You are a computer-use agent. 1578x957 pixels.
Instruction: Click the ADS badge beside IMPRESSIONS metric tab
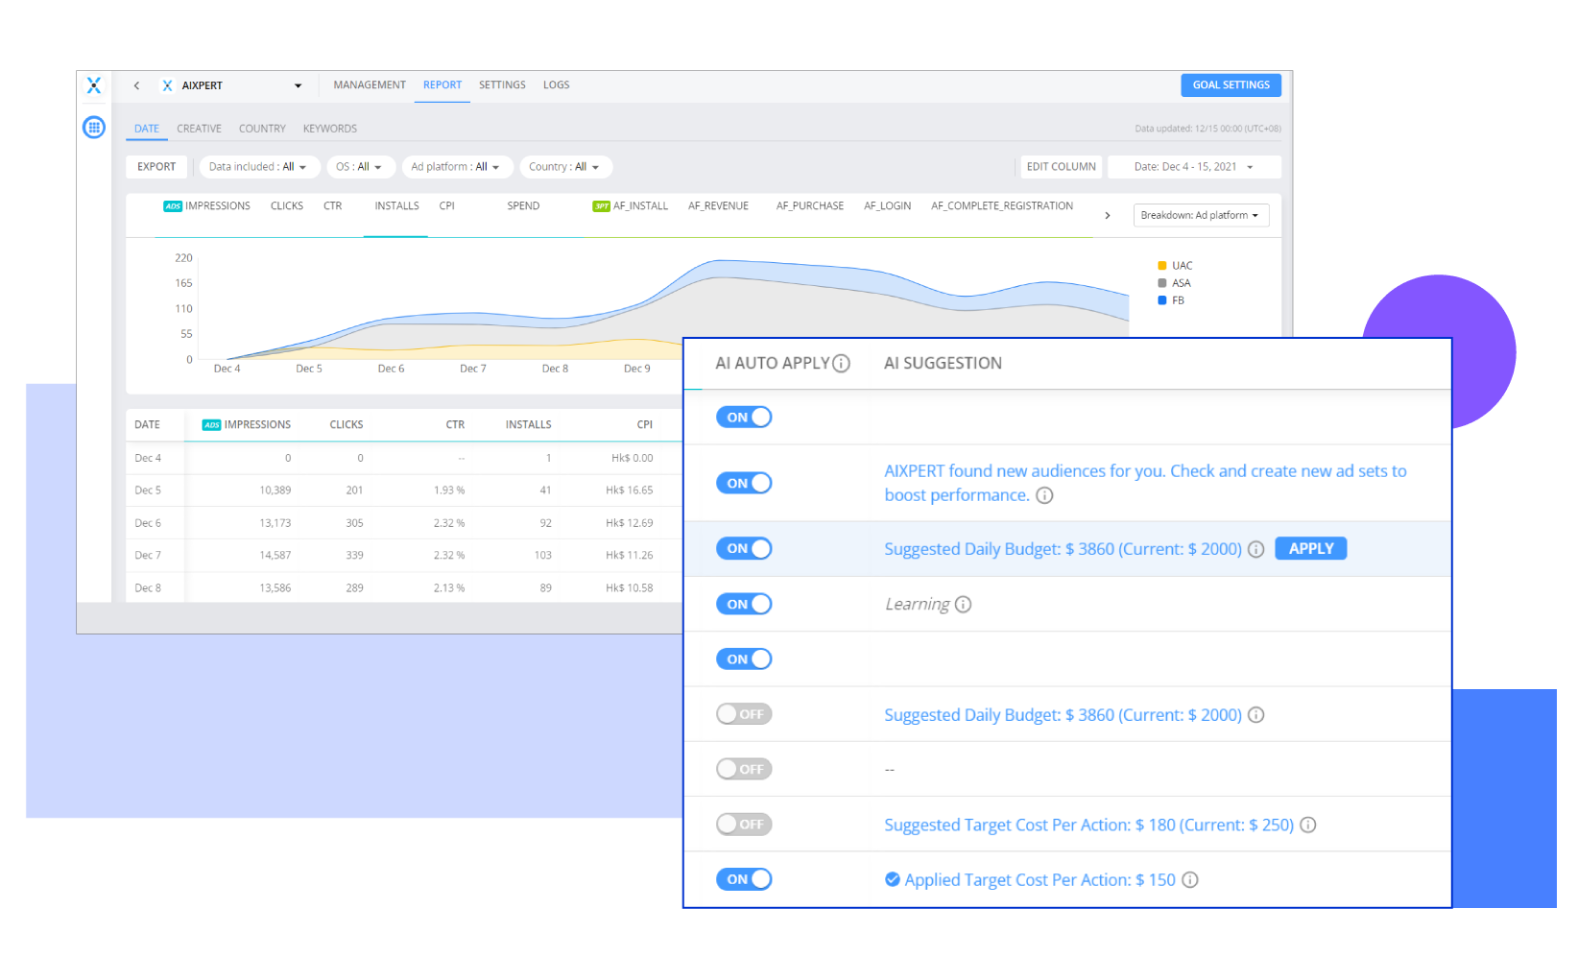pos(173,206)
